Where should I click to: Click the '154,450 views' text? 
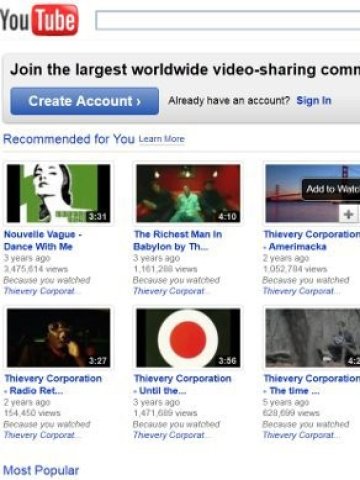32,413
